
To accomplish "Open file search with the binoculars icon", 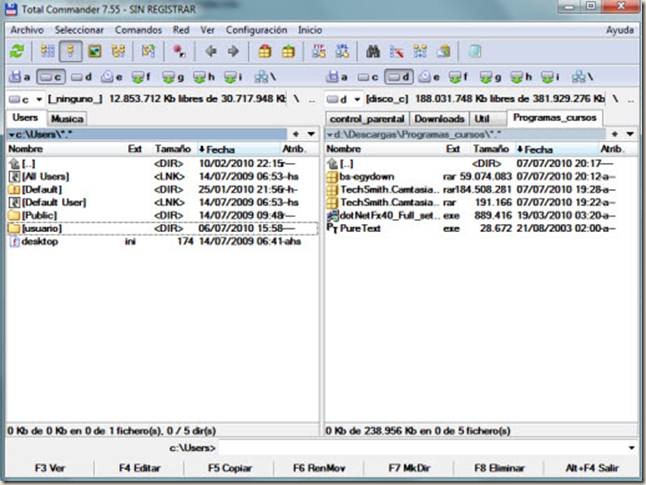I will pyautogui.click(x=373, y=52).
